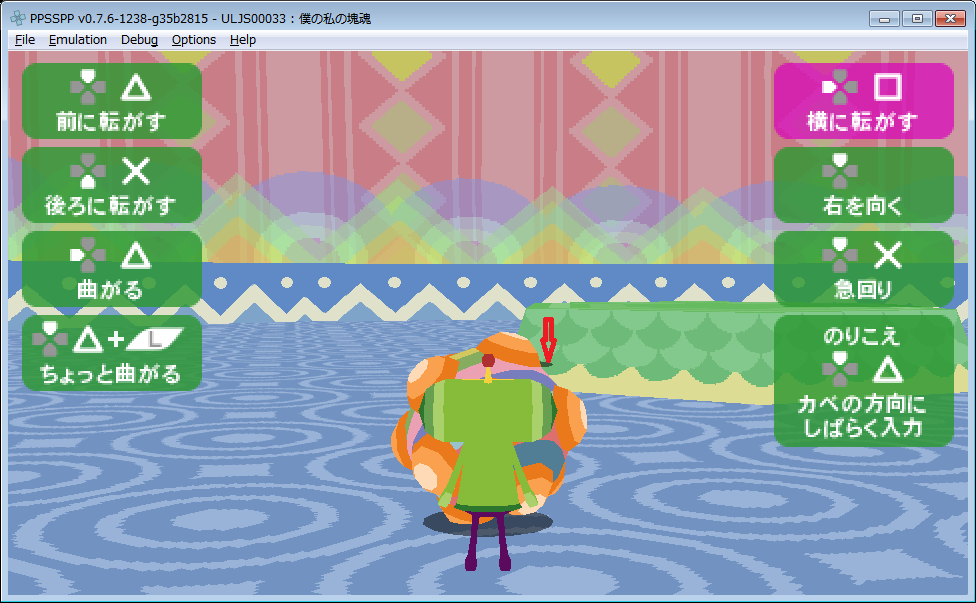Screen dimensions: 976x603
Task: Open the Debug menu
Action: click(139, 40)
